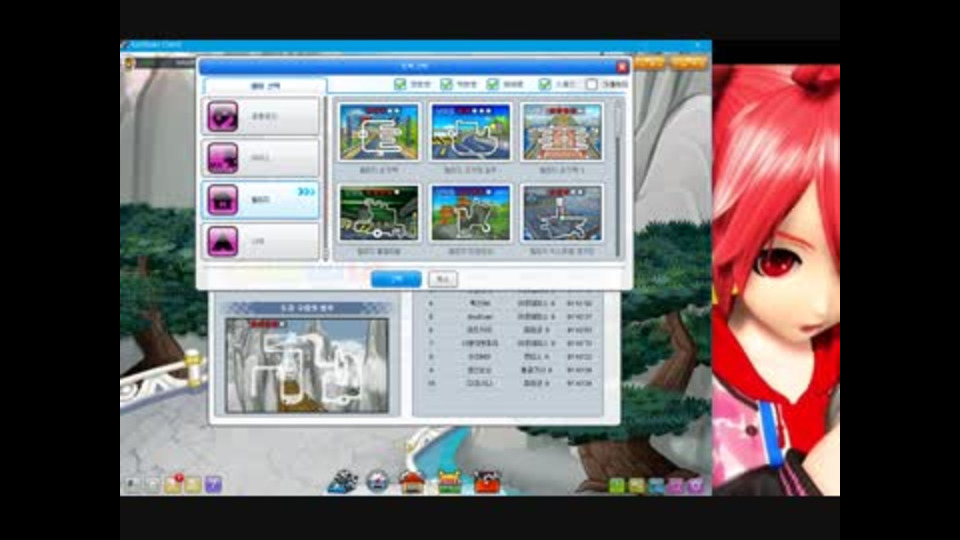The width and height of the screenshot is (960, 540).
Task: Open the red chest icon in bottom bar
Action: tap(487, 482)
